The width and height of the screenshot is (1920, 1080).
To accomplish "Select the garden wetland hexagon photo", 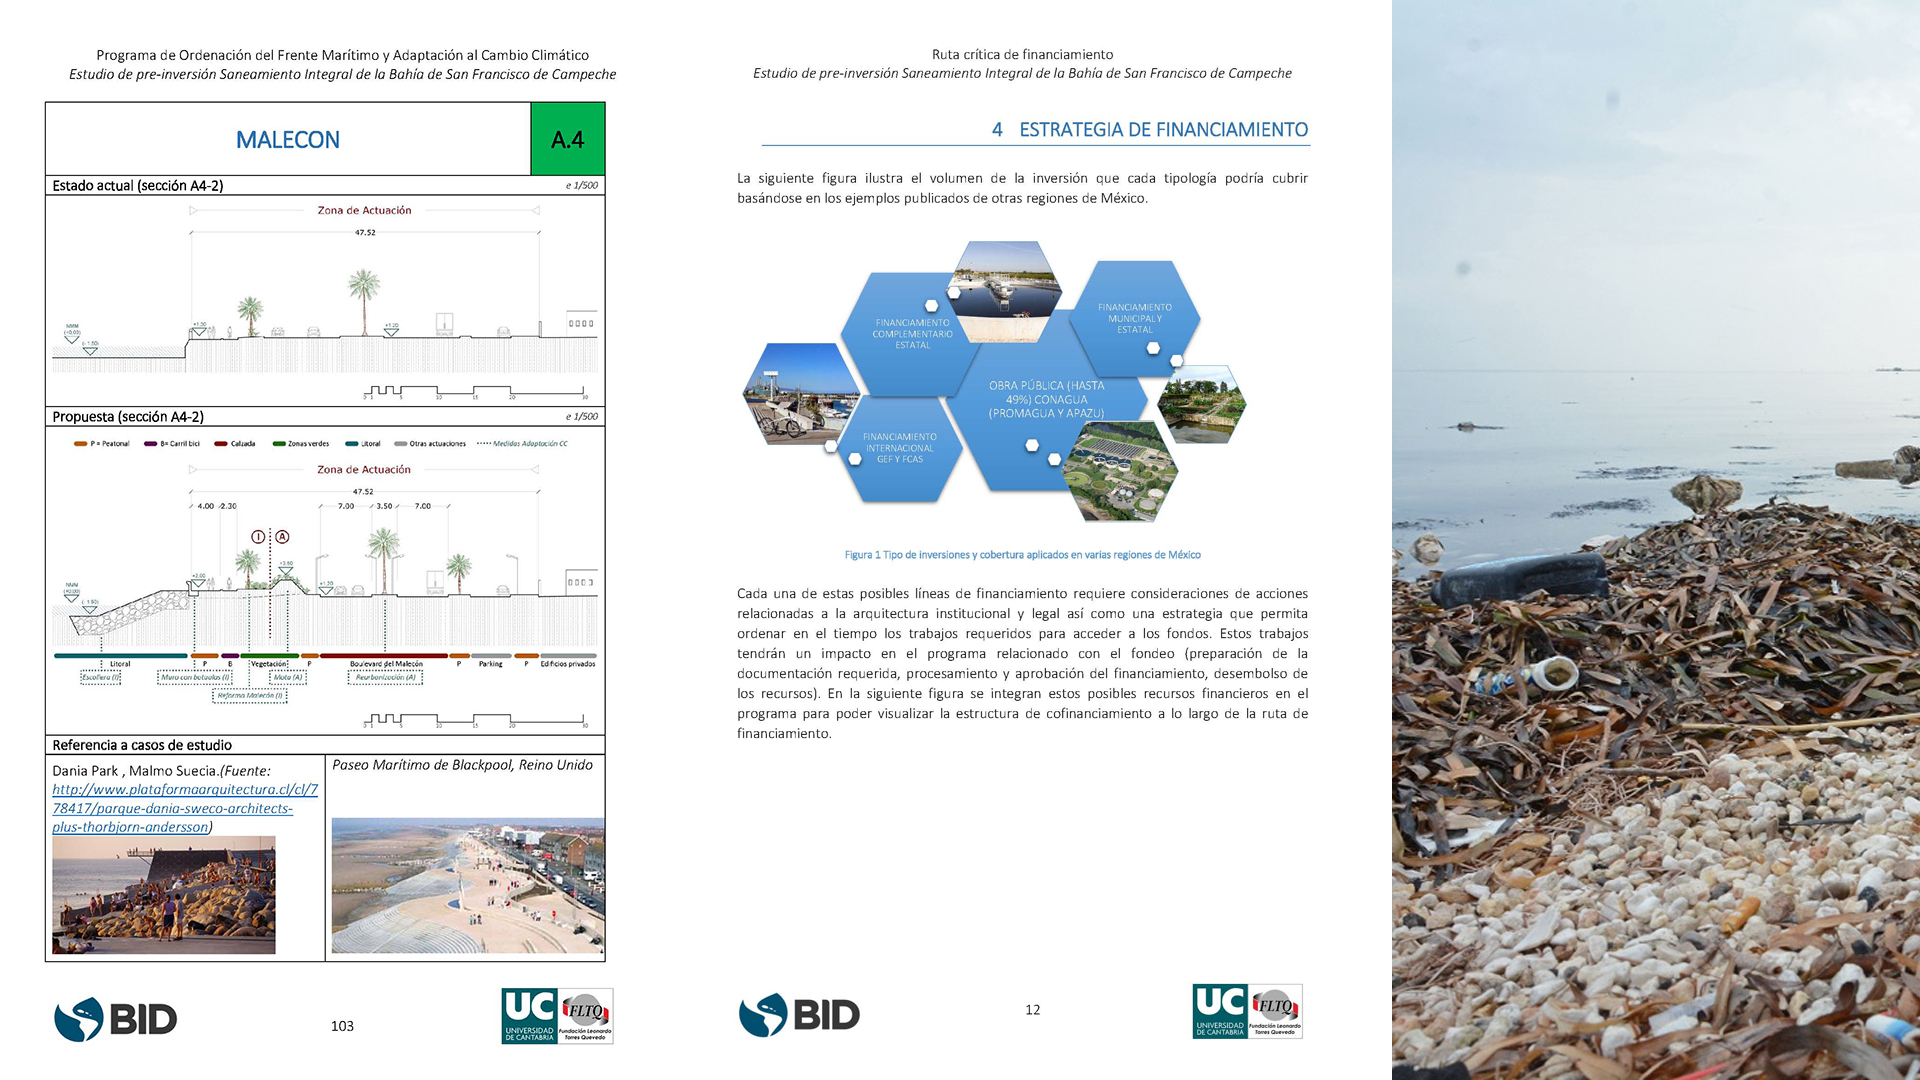I will tap(1202, 404).
